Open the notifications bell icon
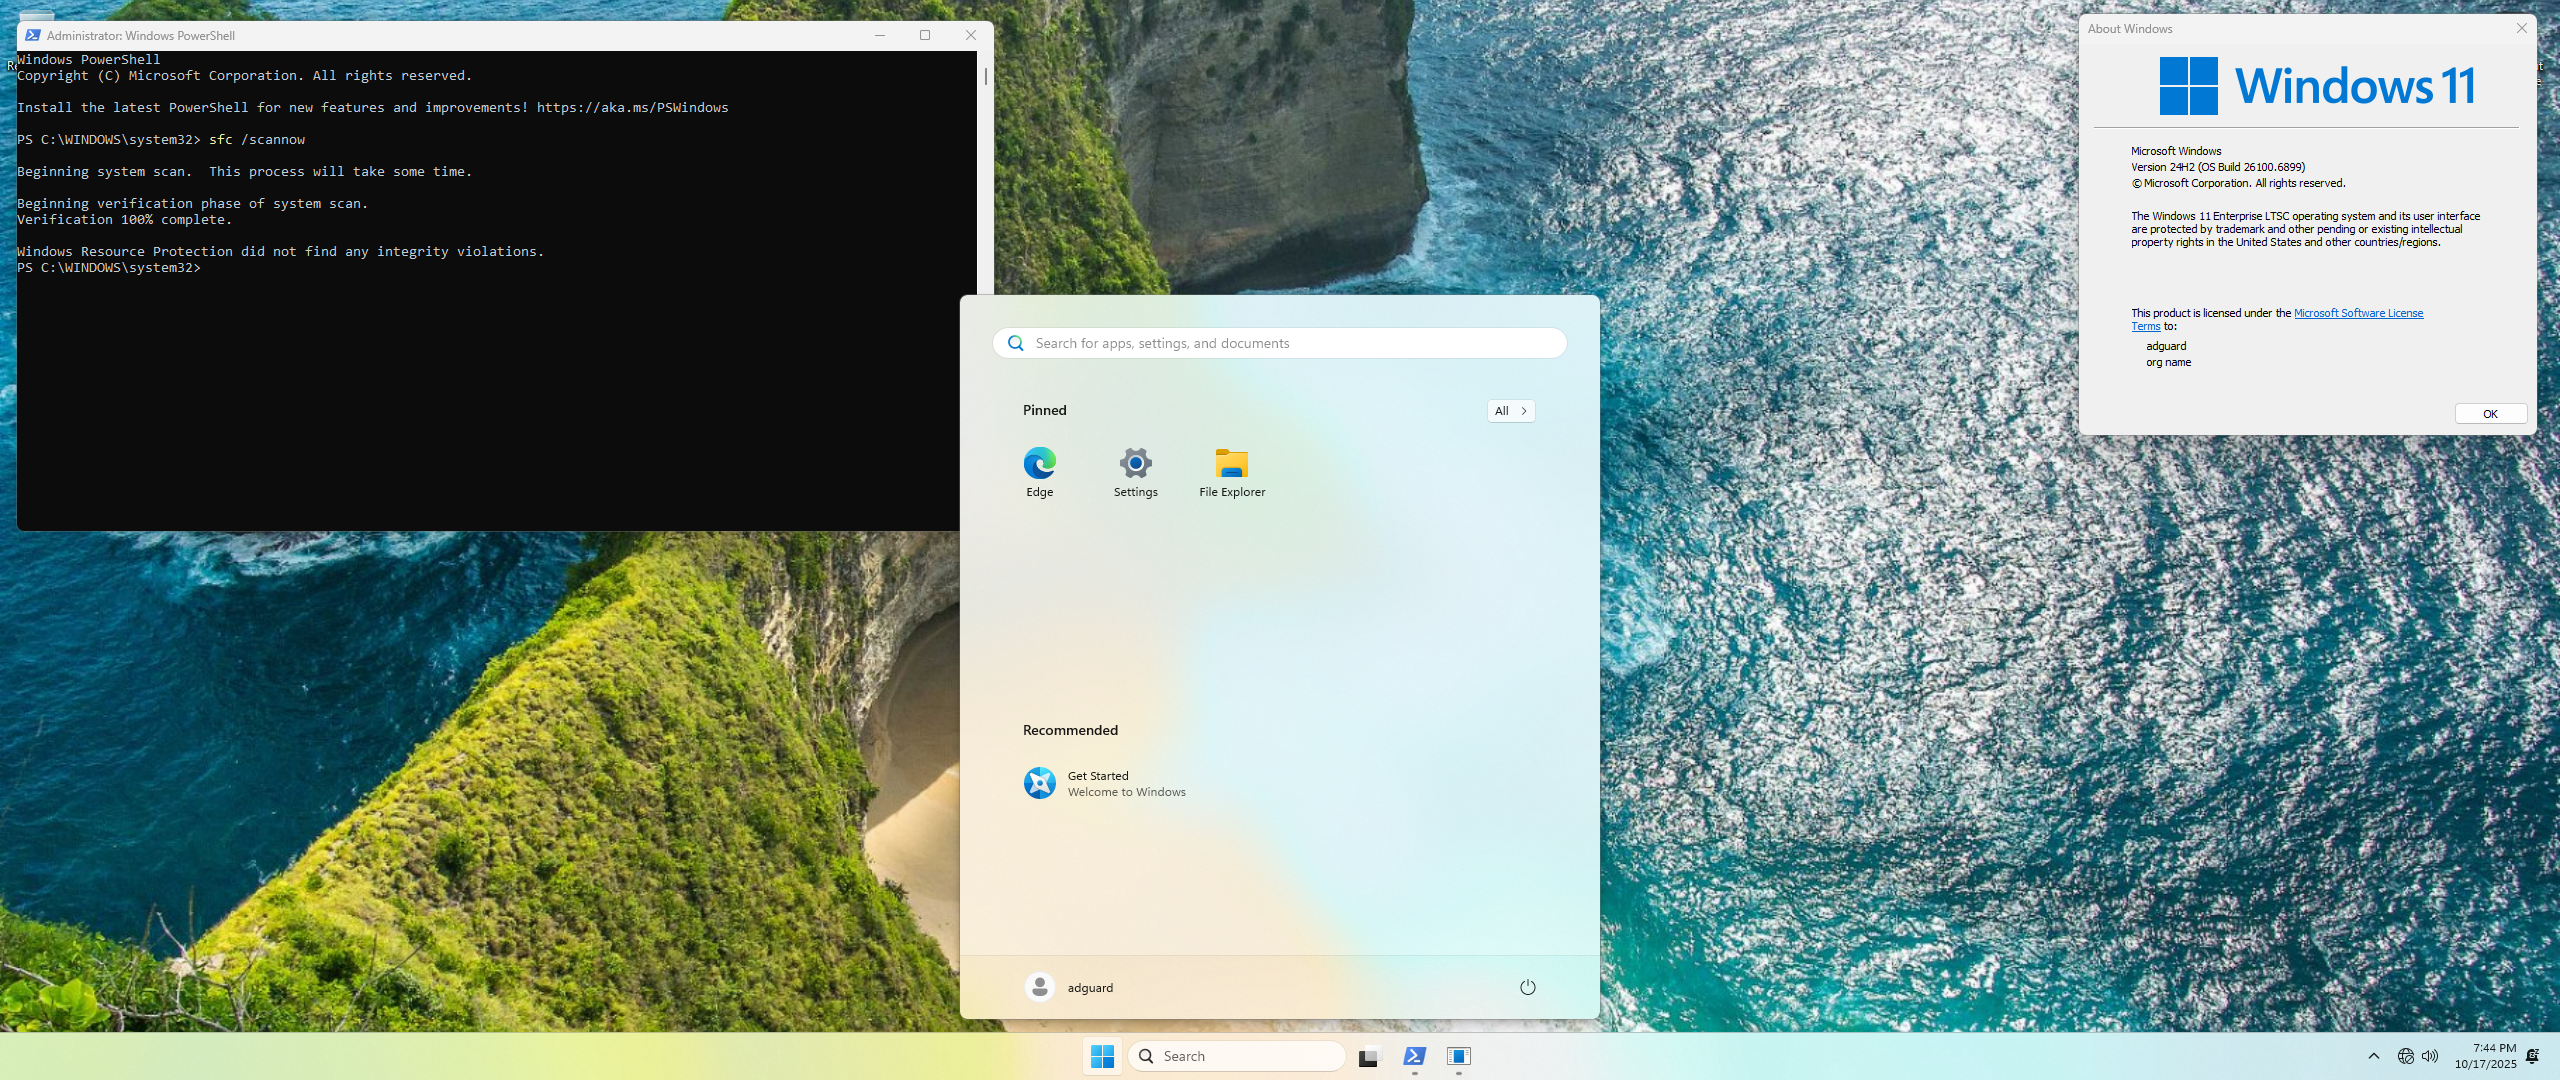 pyautogui.click(x=2532, y=1056)
